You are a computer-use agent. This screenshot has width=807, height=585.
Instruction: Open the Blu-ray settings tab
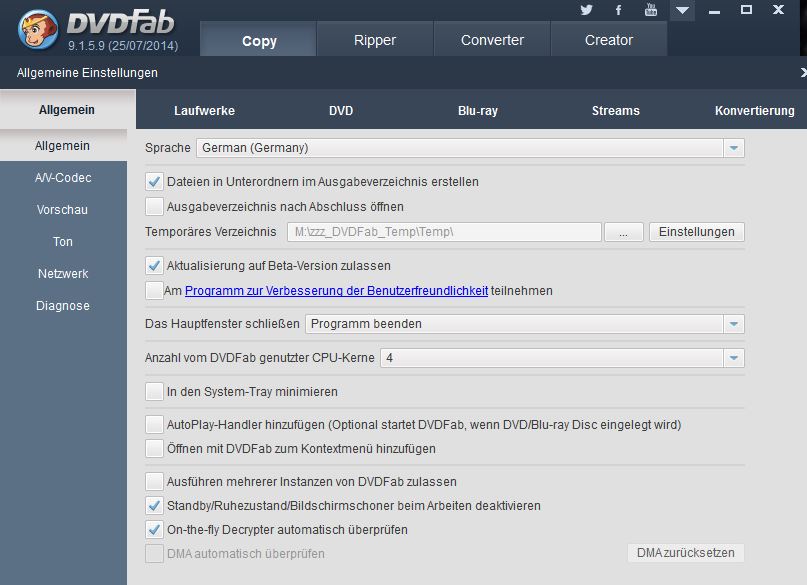tap(477, 111)
